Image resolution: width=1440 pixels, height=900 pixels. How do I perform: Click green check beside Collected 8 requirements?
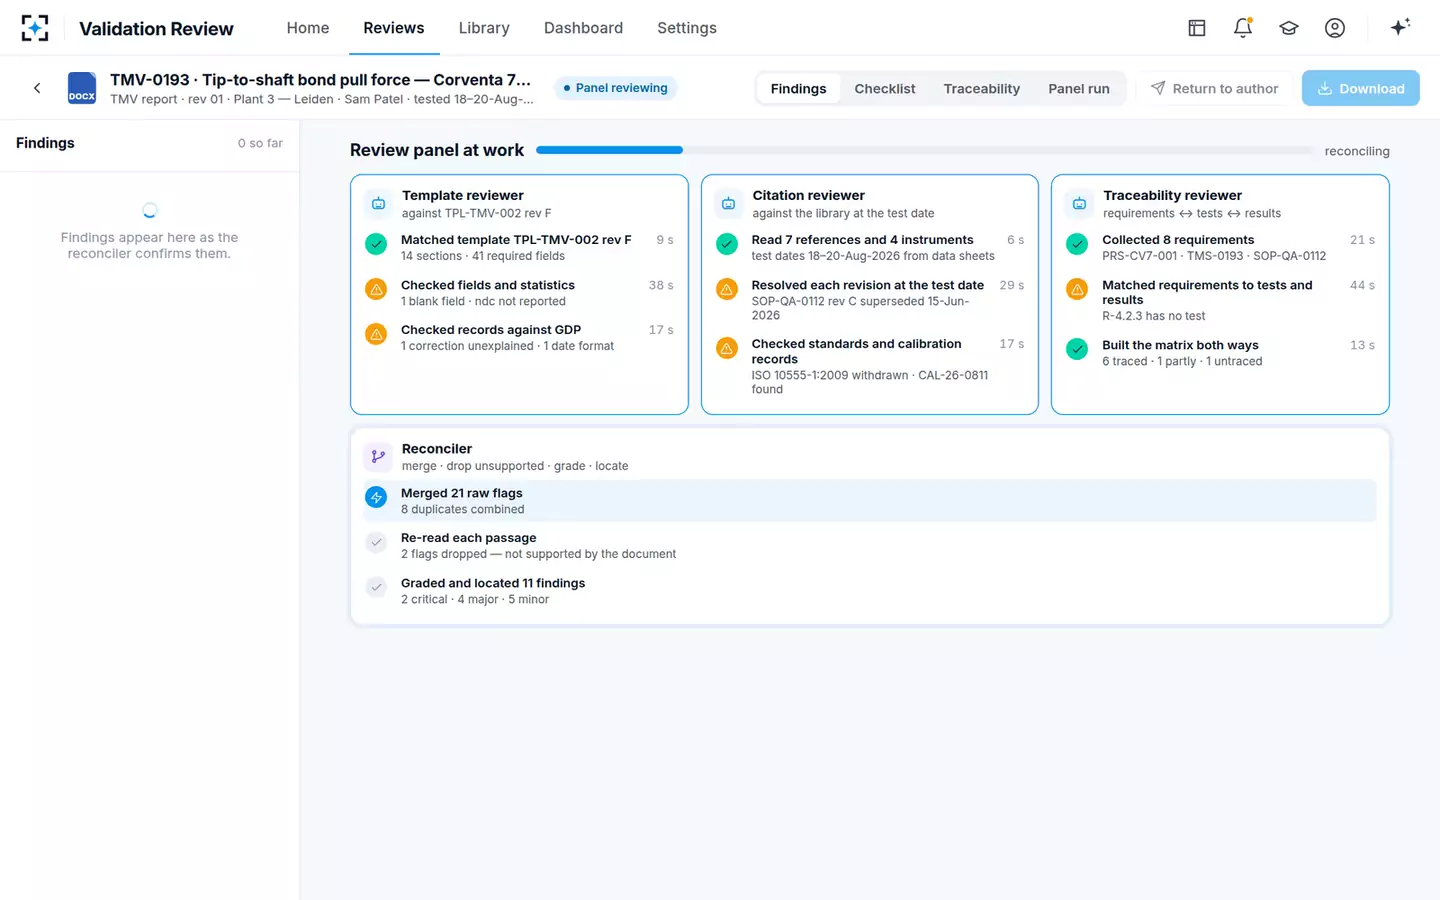[1077, 243]
